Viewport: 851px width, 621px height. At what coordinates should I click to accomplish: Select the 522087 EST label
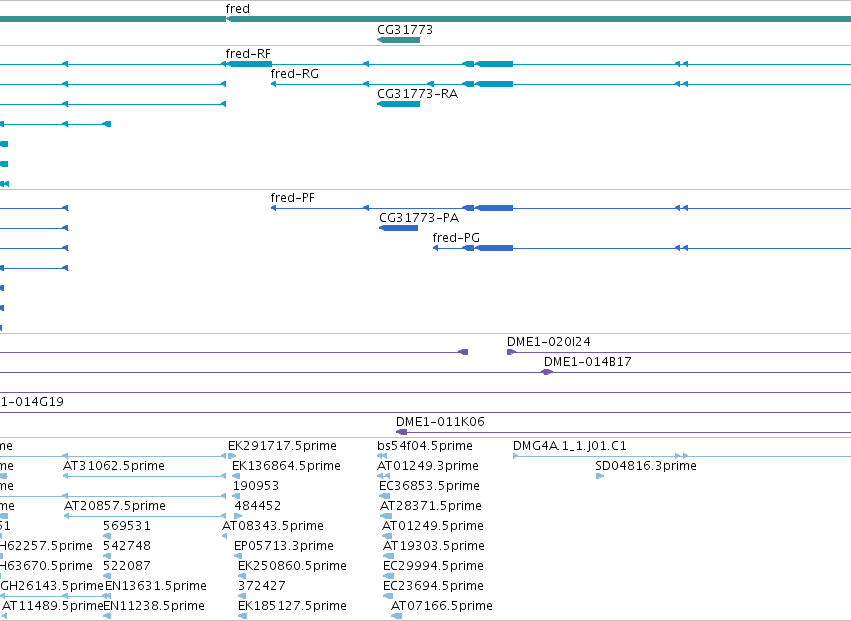click(126, 566)
